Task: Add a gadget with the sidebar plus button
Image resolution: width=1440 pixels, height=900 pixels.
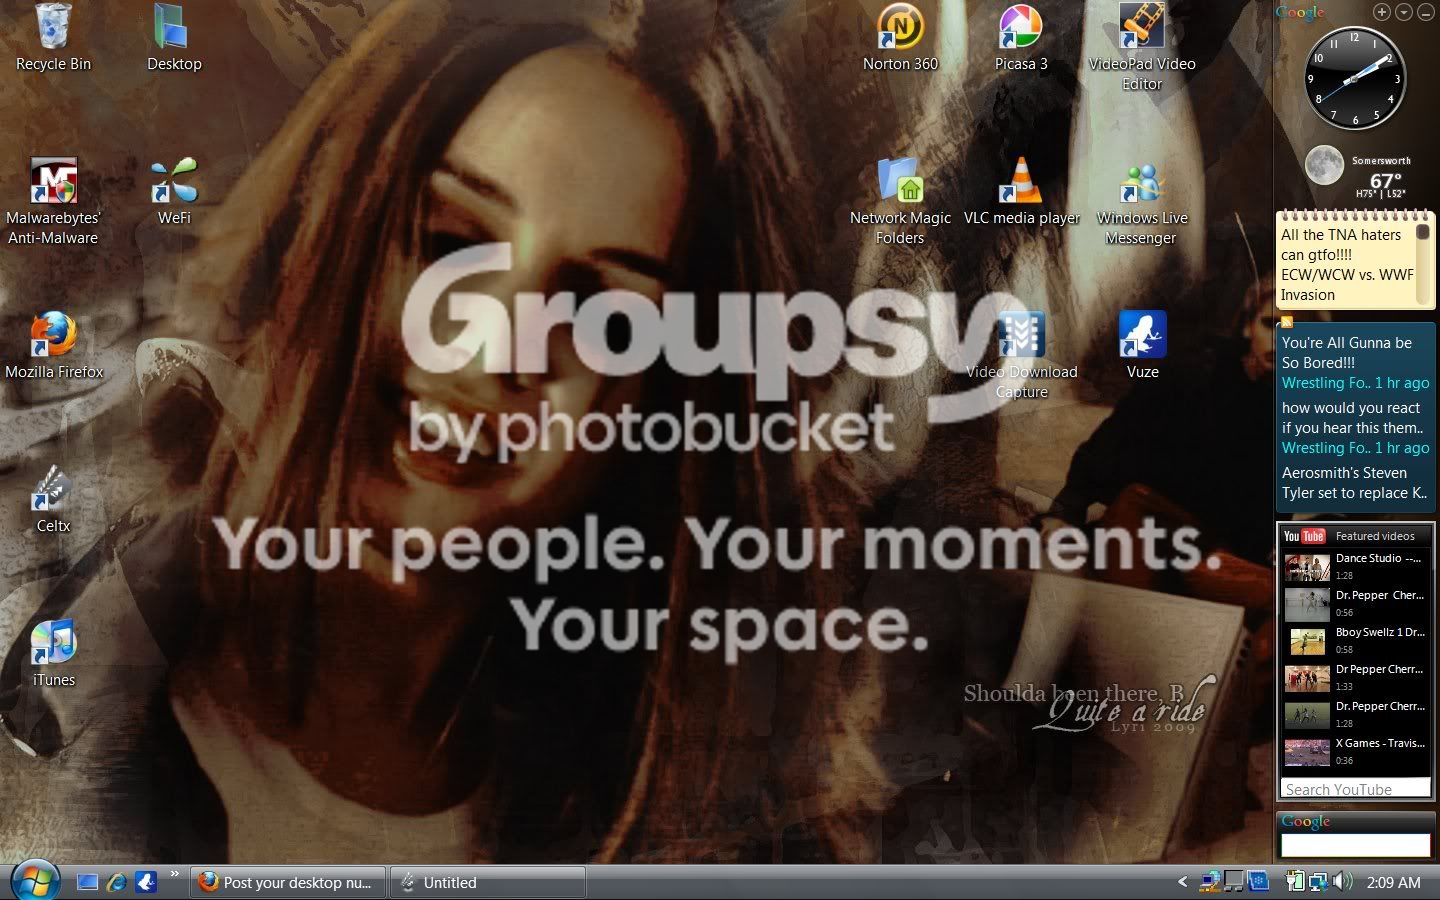Action: point(1381,12)
